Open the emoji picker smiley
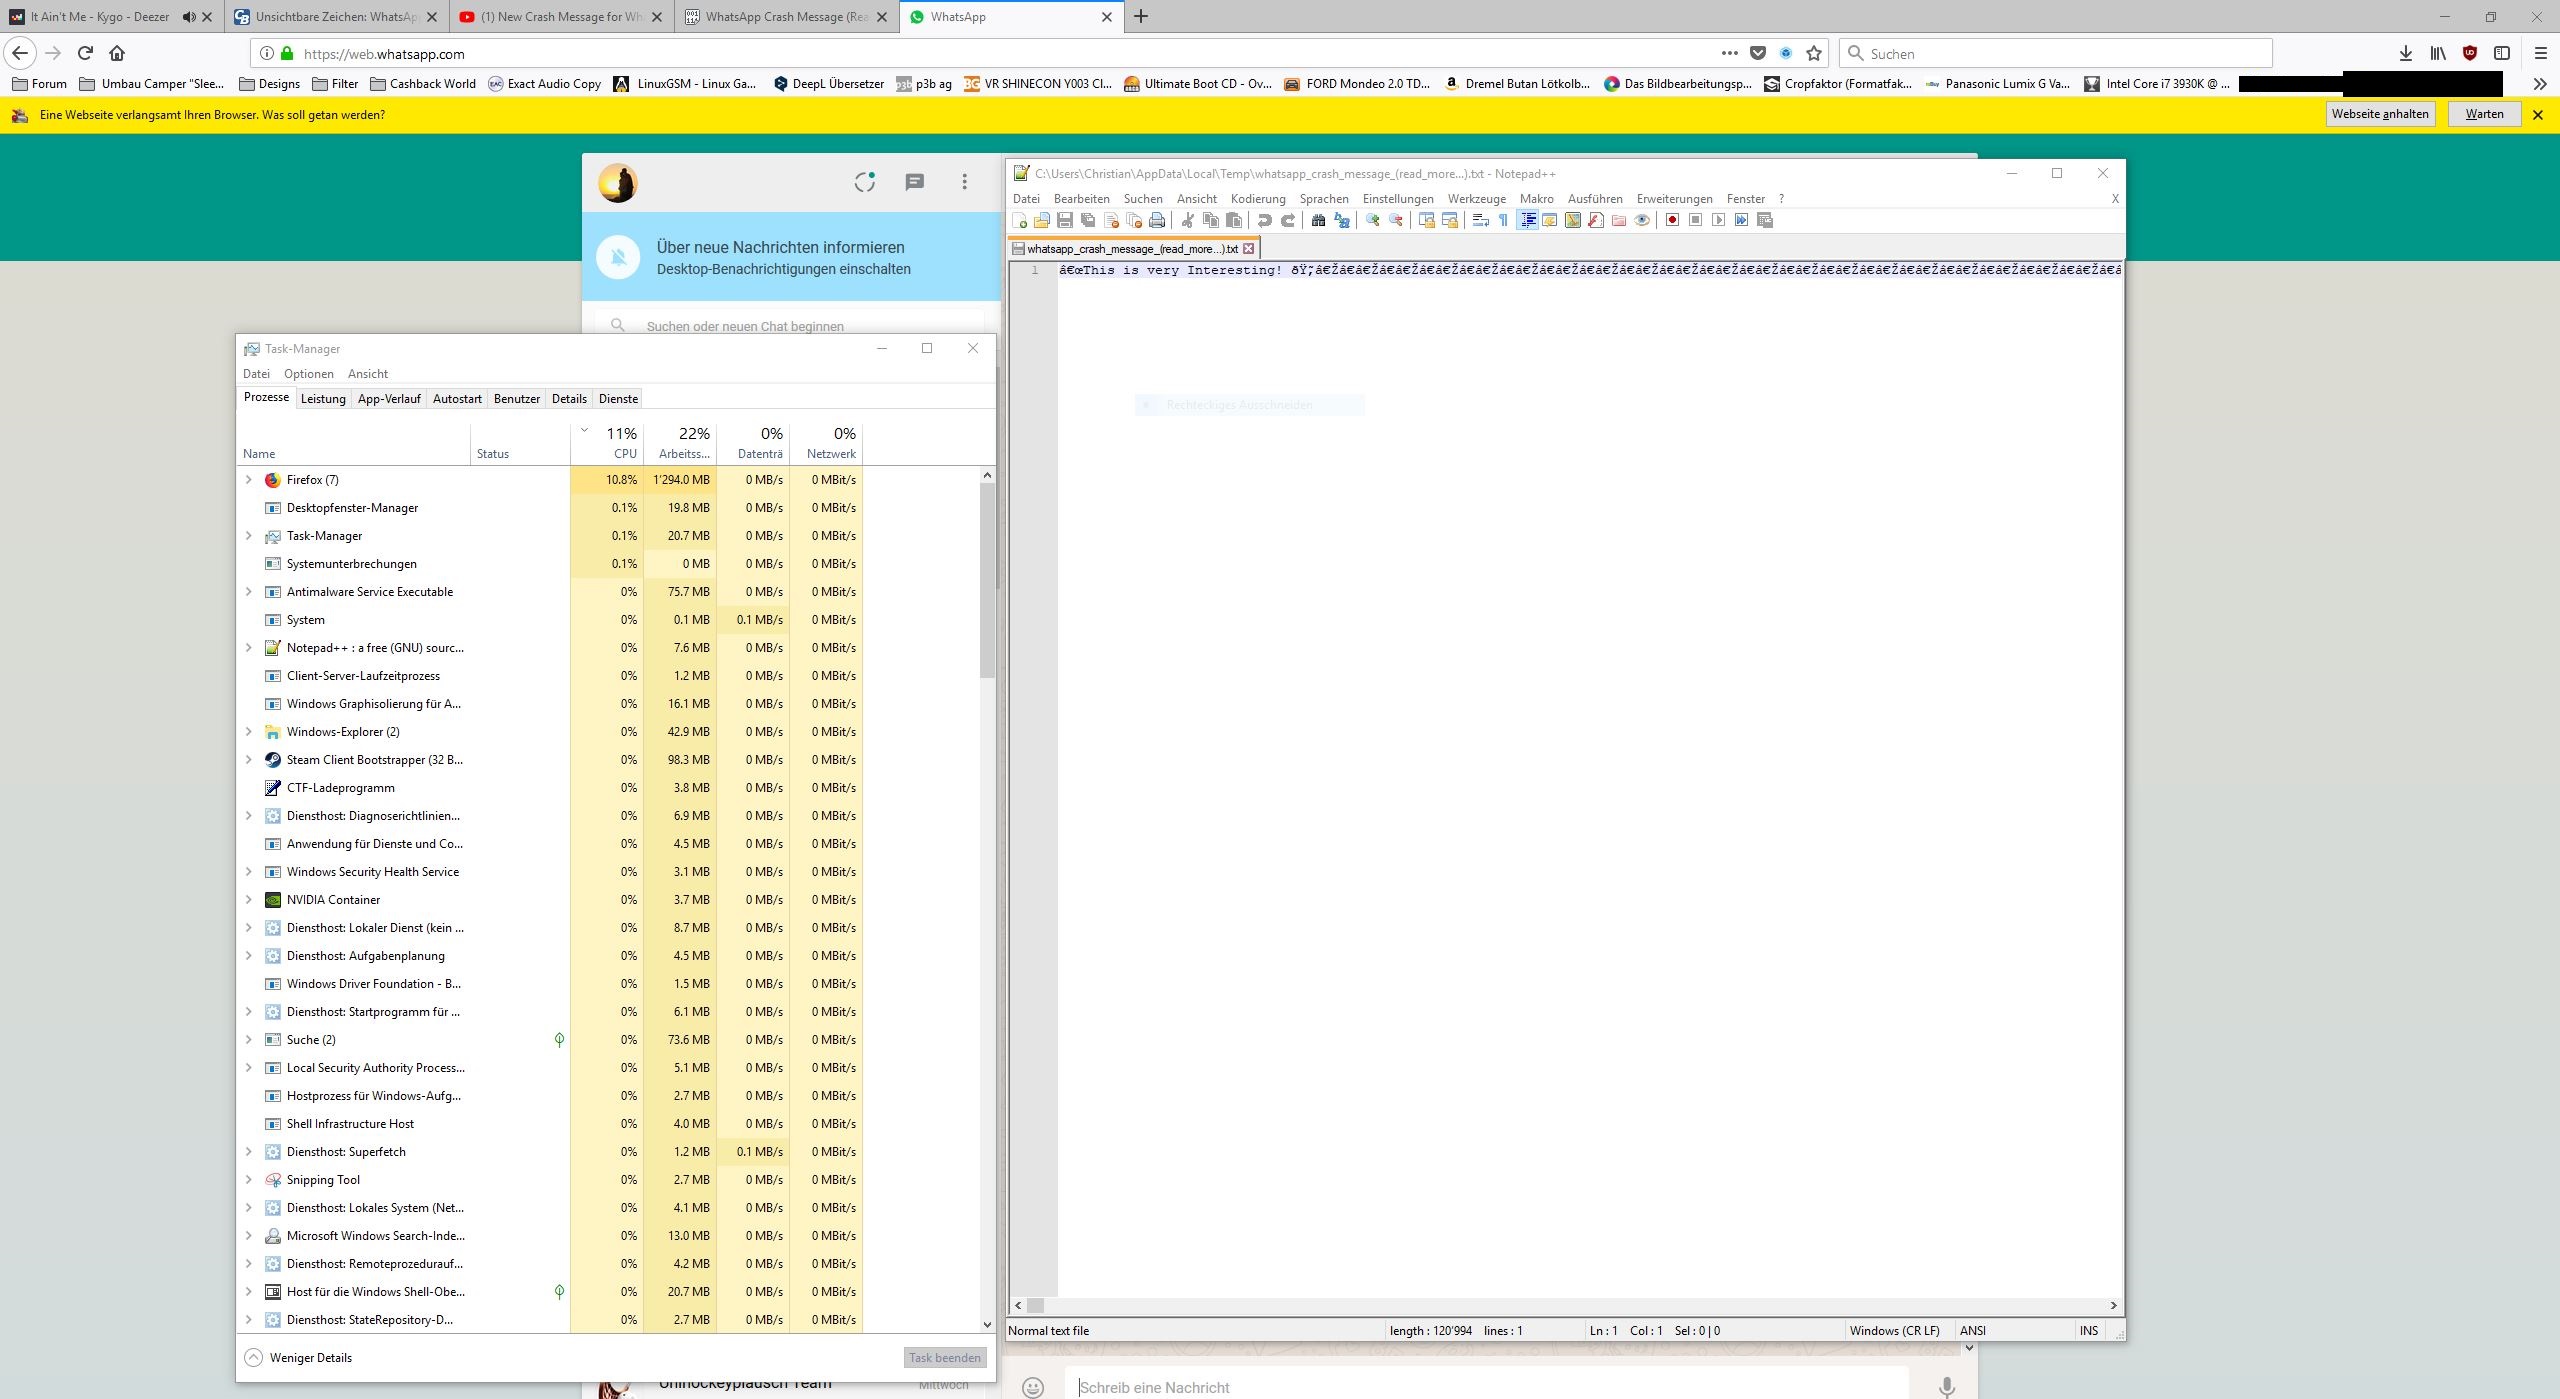Viewport: 2560px width, 1399px height. click(x=1033, y=1386)
